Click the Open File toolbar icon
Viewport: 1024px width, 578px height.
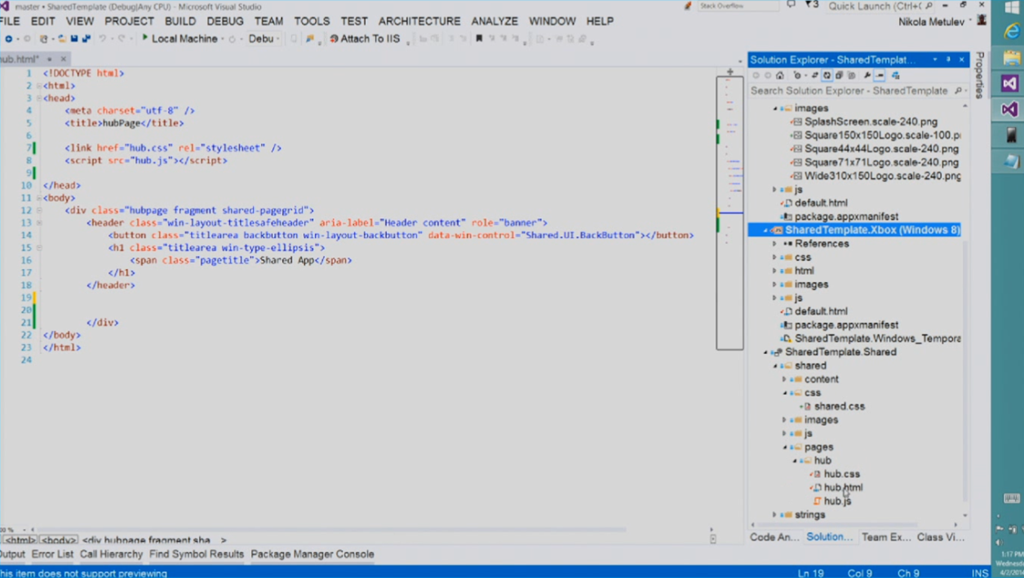pos(61,39)
